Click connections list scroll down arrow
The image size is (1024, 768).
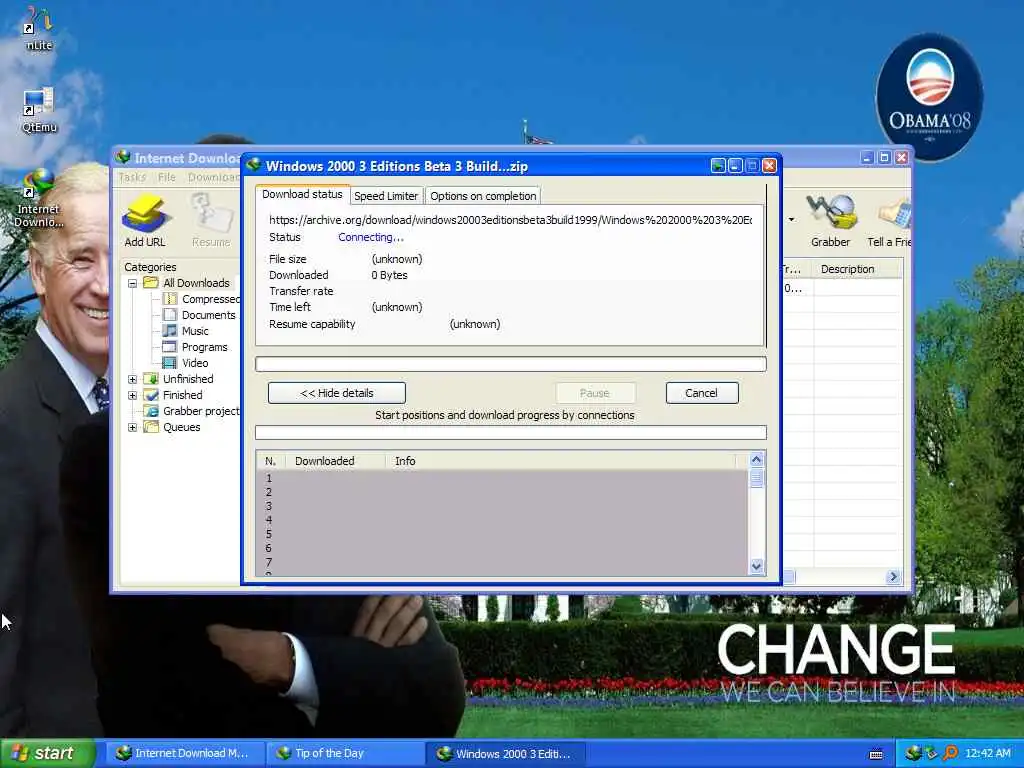(756, 566)
